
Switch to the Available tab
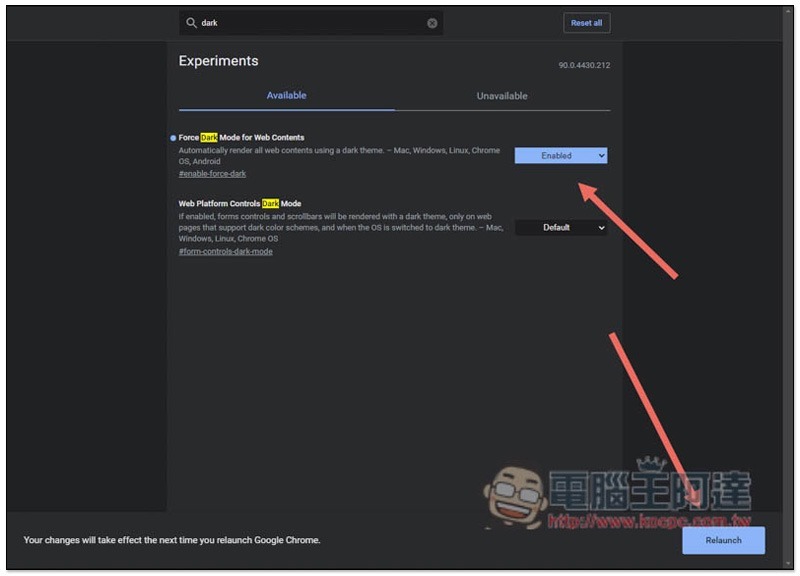[x=286, y=95]
